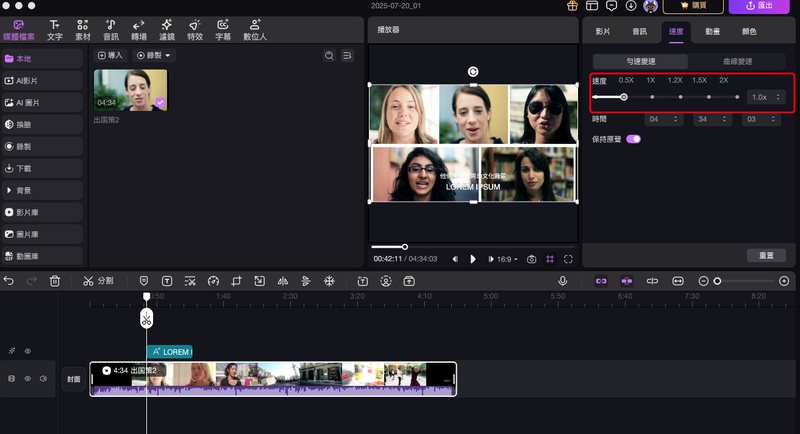
Task: Open the AI影片 category
Action: (42, 81)
